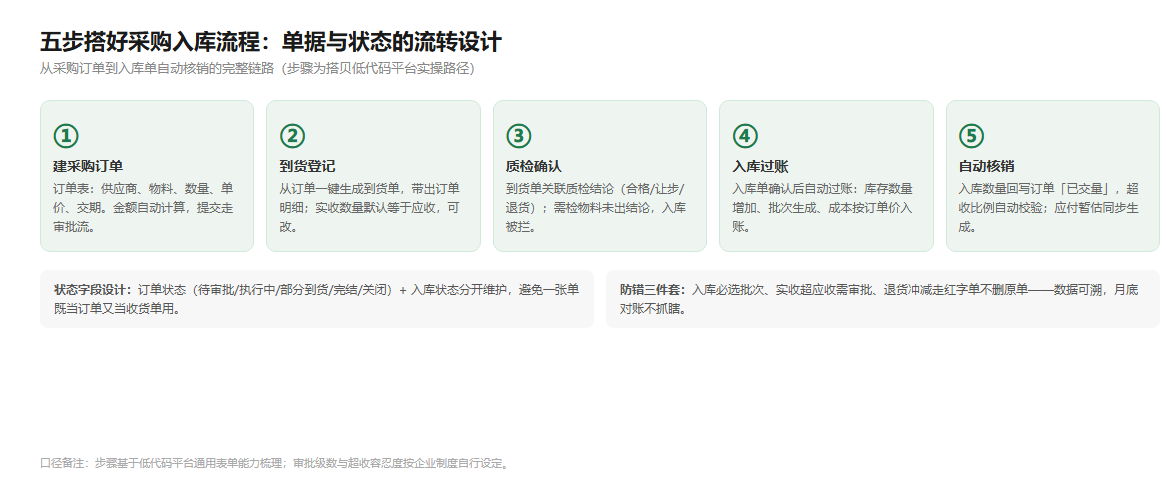1166x486 pixels.
Task: Click circled number ② above 到货登记
Action: tap(292, 136)
